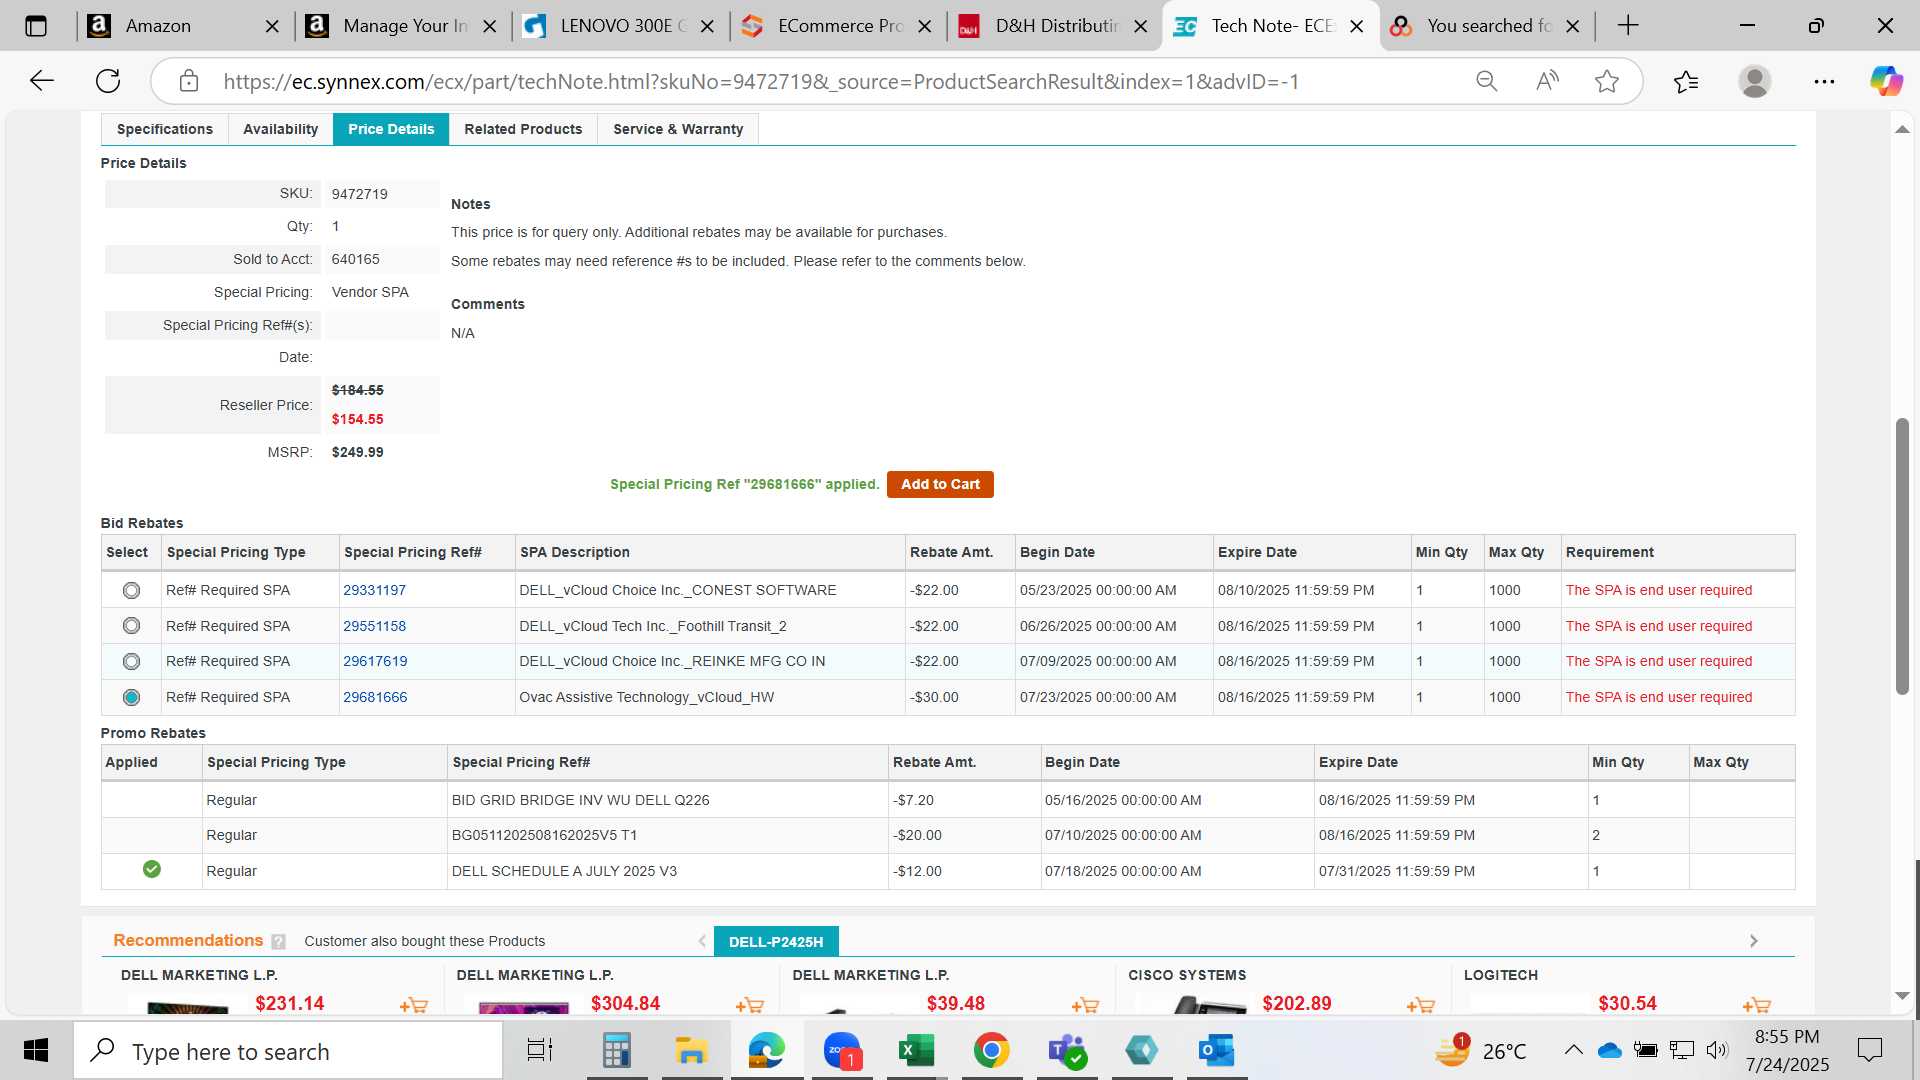Click the Recommendations help question icon
This screenshot has height=1080, width=1920.
(278, 941)
